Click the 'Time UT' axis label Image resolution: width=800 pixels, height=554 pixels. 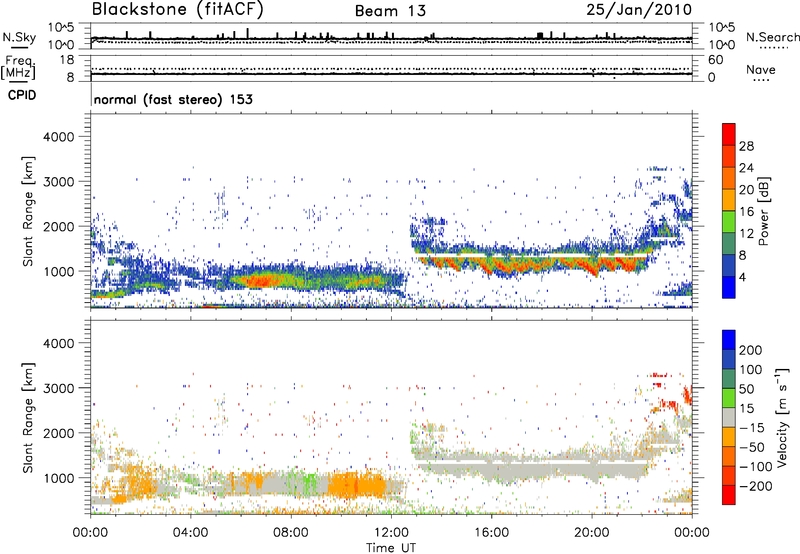click(391, 547)
